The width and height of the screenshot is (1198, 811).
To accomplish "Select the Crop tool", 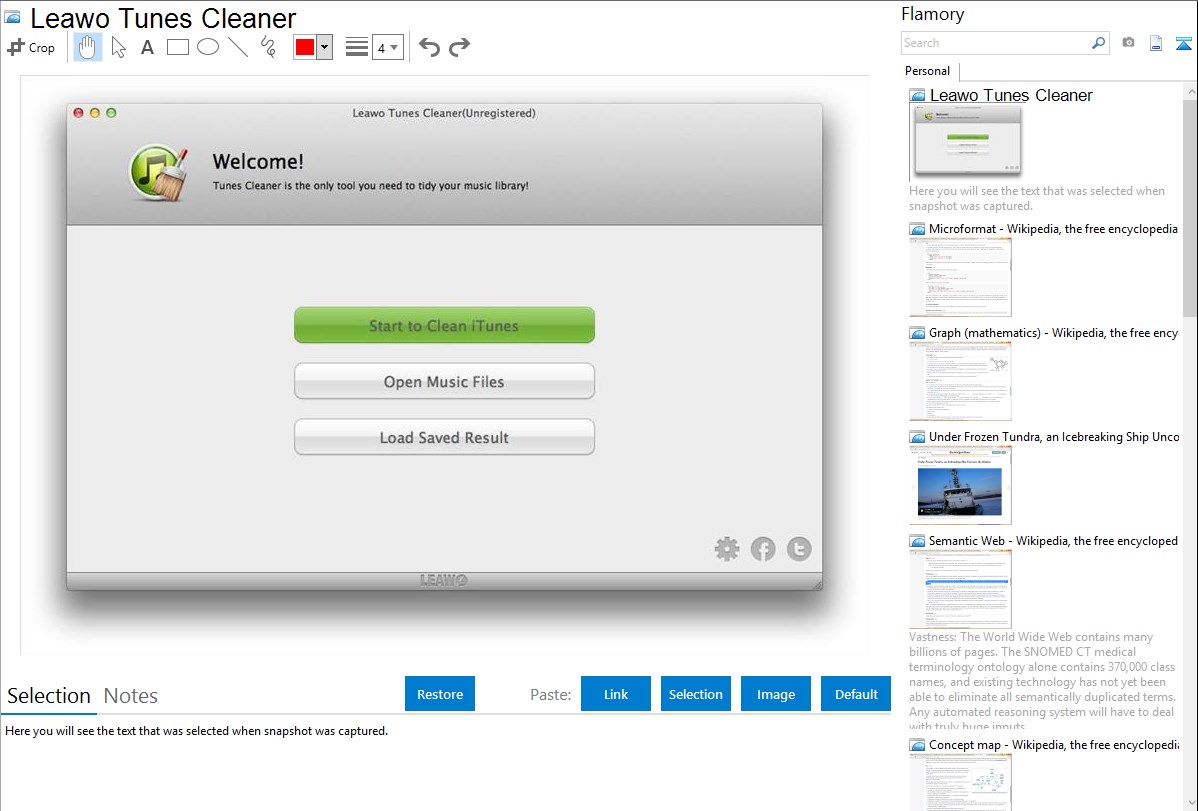I will (x=31, y=47).
